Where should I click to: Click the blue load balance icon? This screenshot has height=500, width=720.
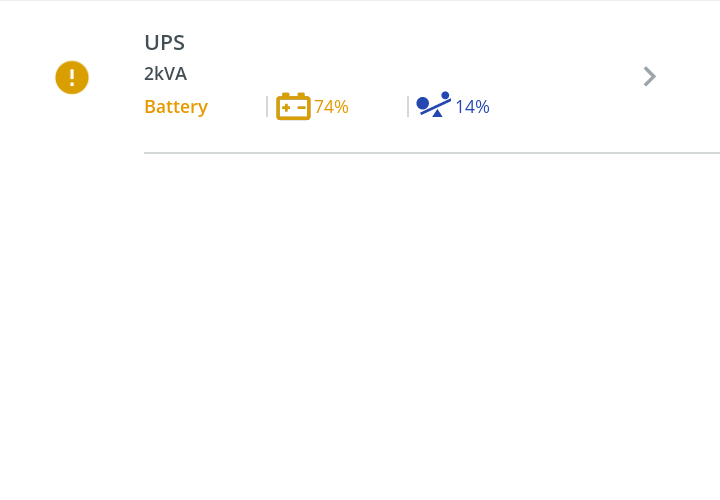click(x=434, y=105)
